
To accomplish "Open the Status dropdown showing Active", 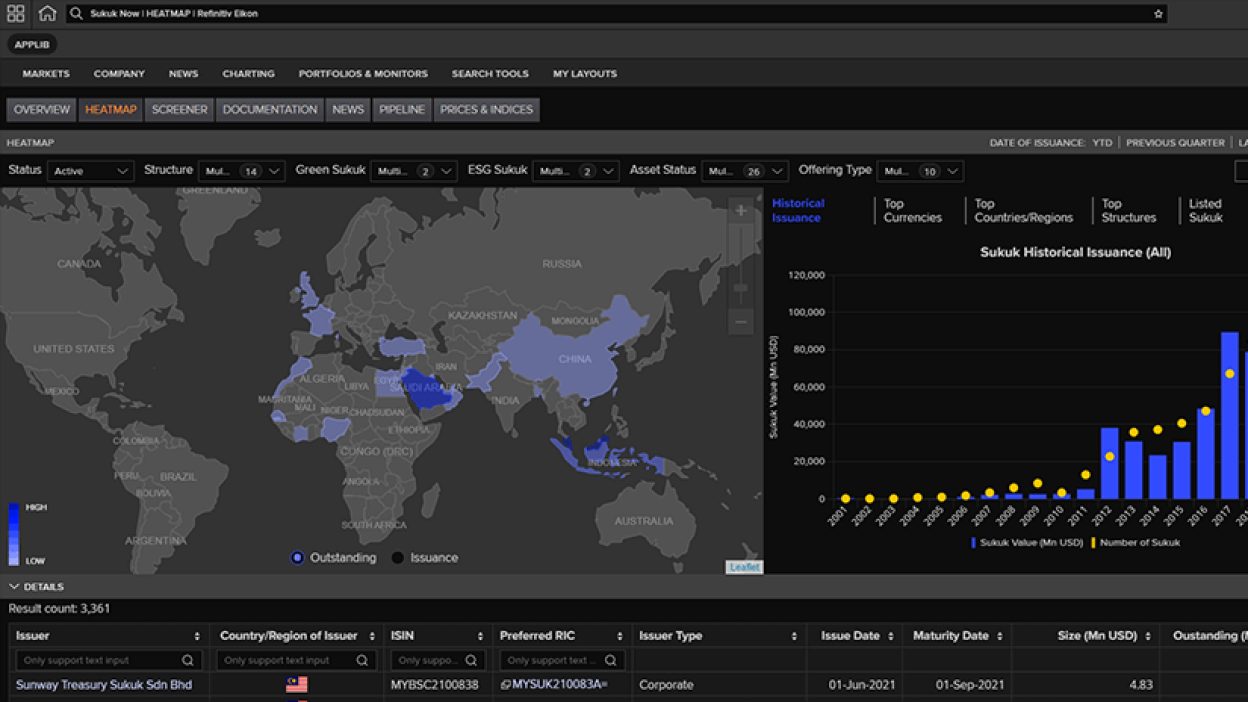I will [91, 170].
